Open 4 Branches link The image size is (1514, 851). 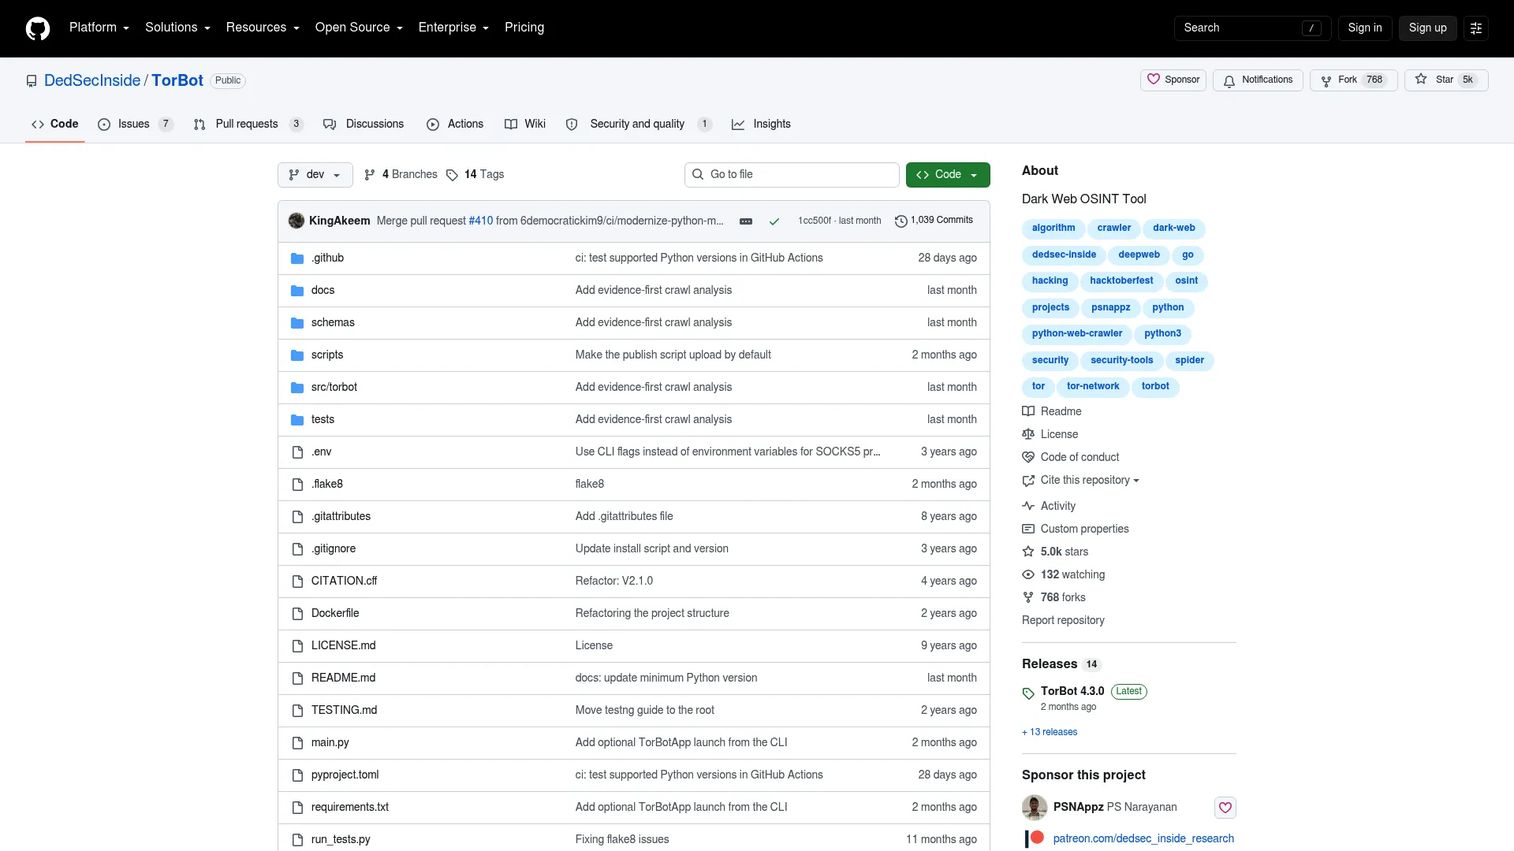pyautogui.click(x=401, y=174)
